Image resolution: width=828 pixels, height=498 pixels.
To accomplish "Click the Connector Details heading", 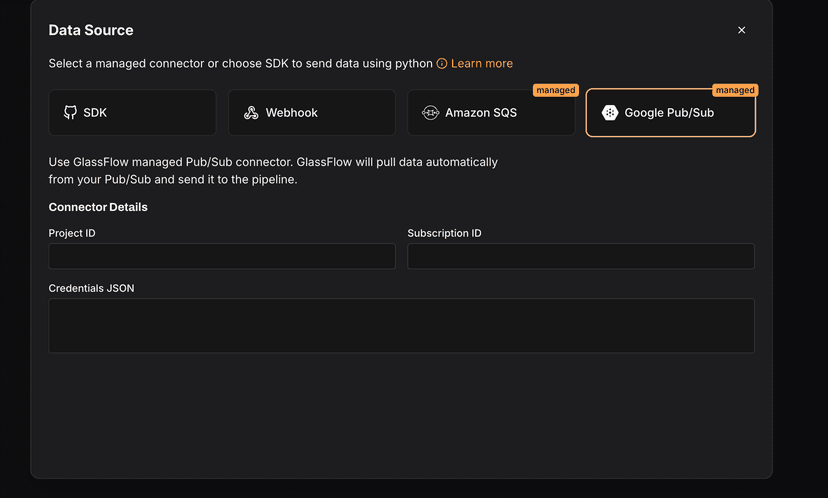I will click(98, 207).
